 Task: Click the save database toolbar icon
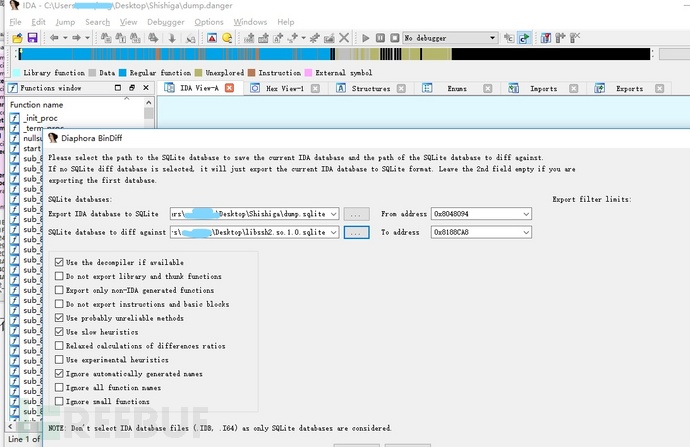[x=32, y=38]
